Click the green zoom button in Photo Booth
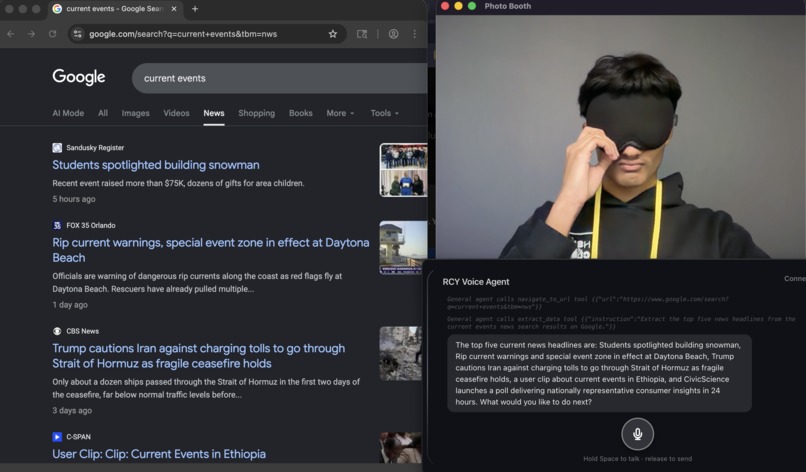The height and width of the screenshot is (472, 806). tap(472, 6)
